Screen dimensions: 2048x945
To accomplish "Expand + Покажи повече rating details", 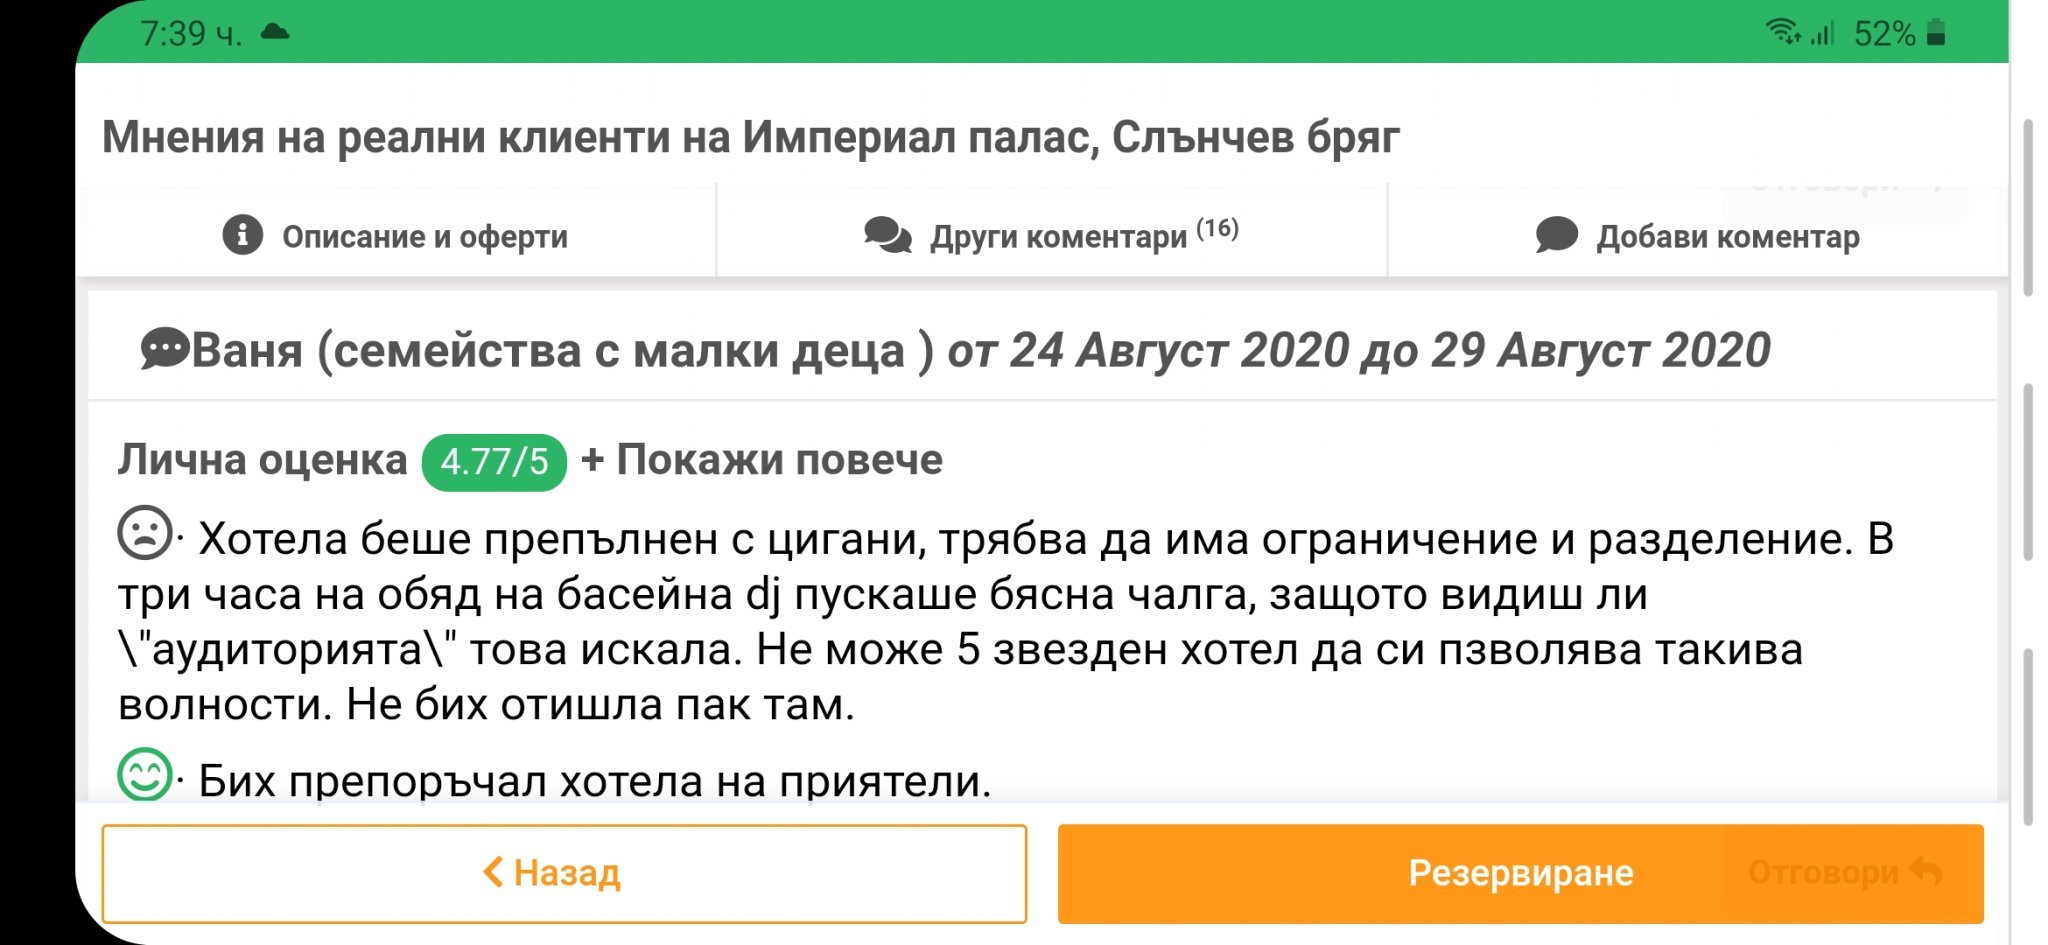I will (x=762, y=460).
